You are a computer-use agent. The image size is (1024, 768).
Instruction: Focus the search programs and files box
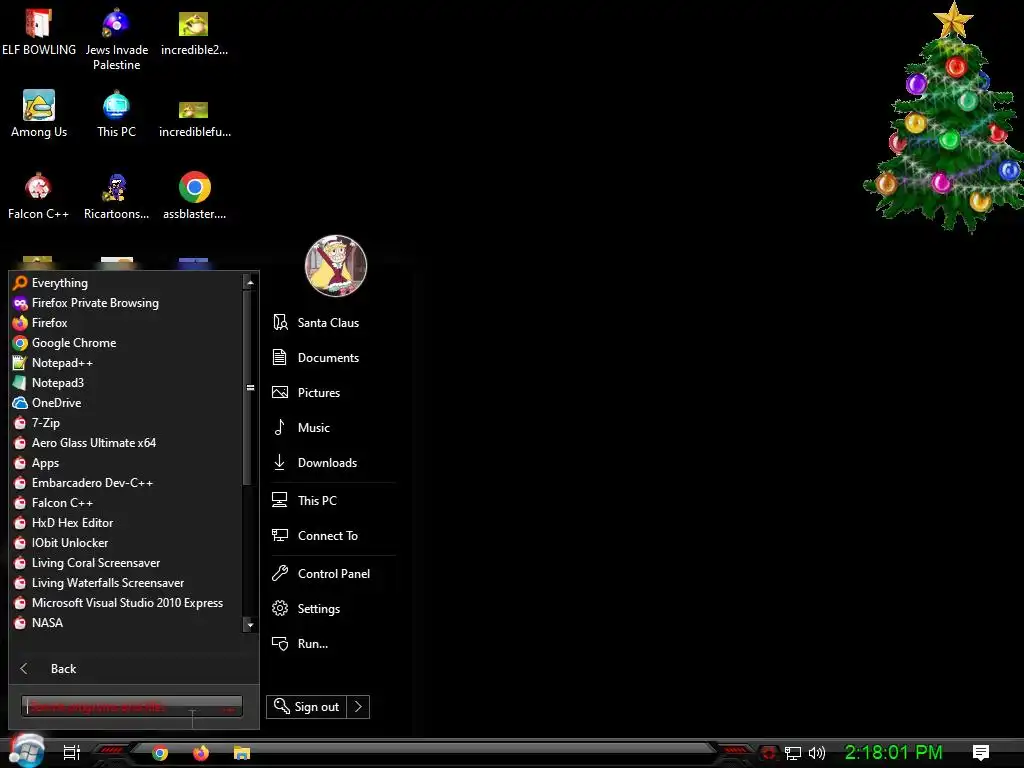[132, 707]
